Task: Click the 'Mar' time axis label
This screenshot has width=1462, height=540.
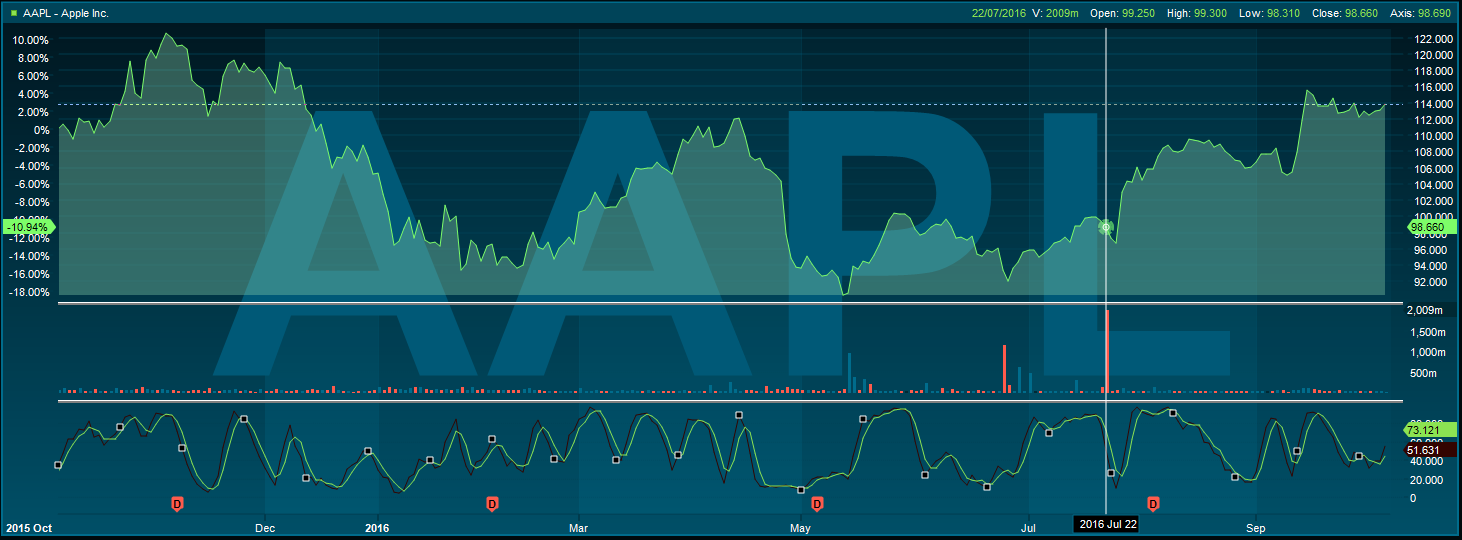Action: tap(578, 527)
